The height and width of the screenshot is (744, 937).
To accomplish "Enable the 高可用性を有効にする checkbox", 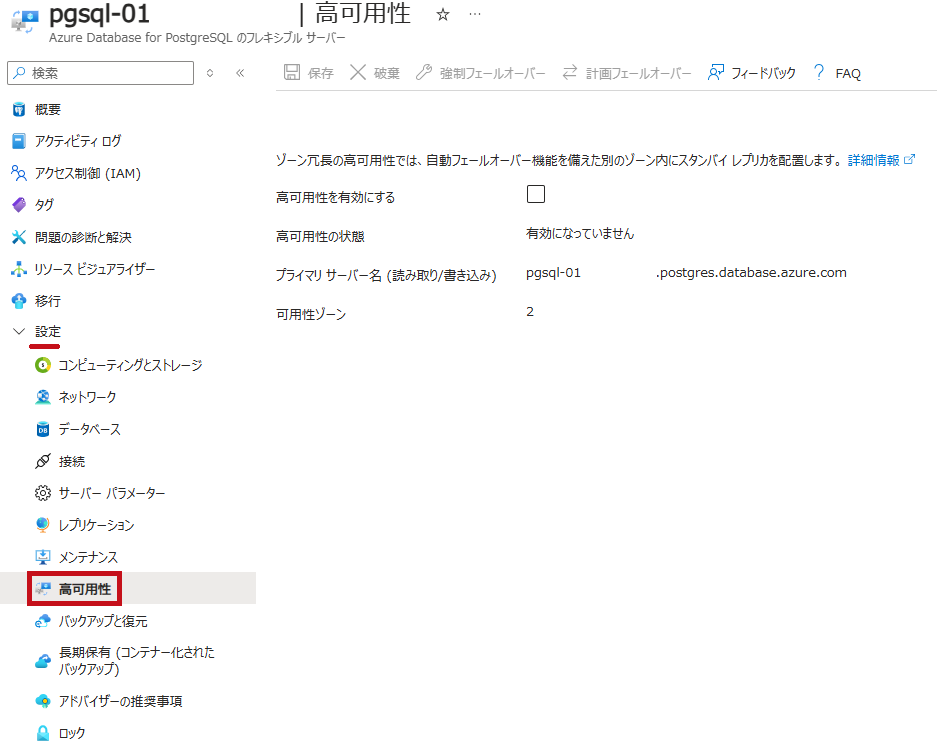I will point(535,194).
